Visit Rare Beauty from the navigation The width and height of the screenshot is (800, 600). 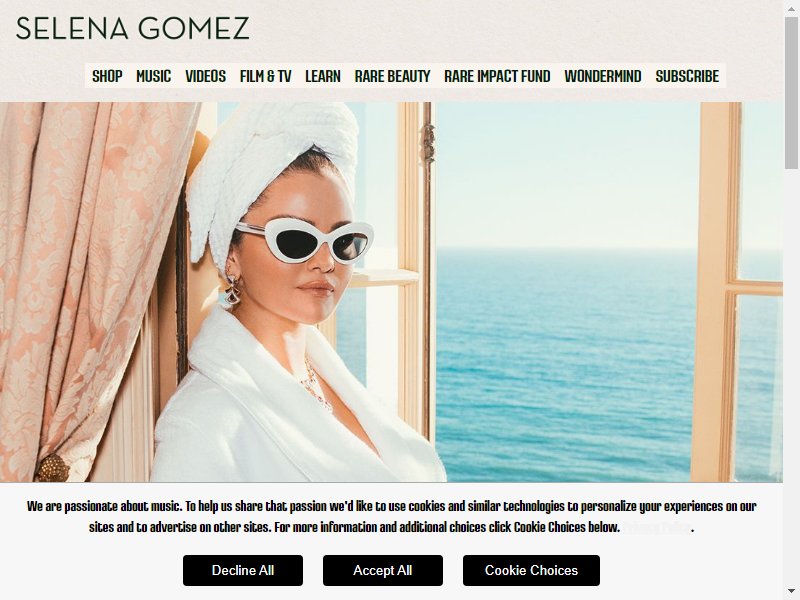click(392, 77)
